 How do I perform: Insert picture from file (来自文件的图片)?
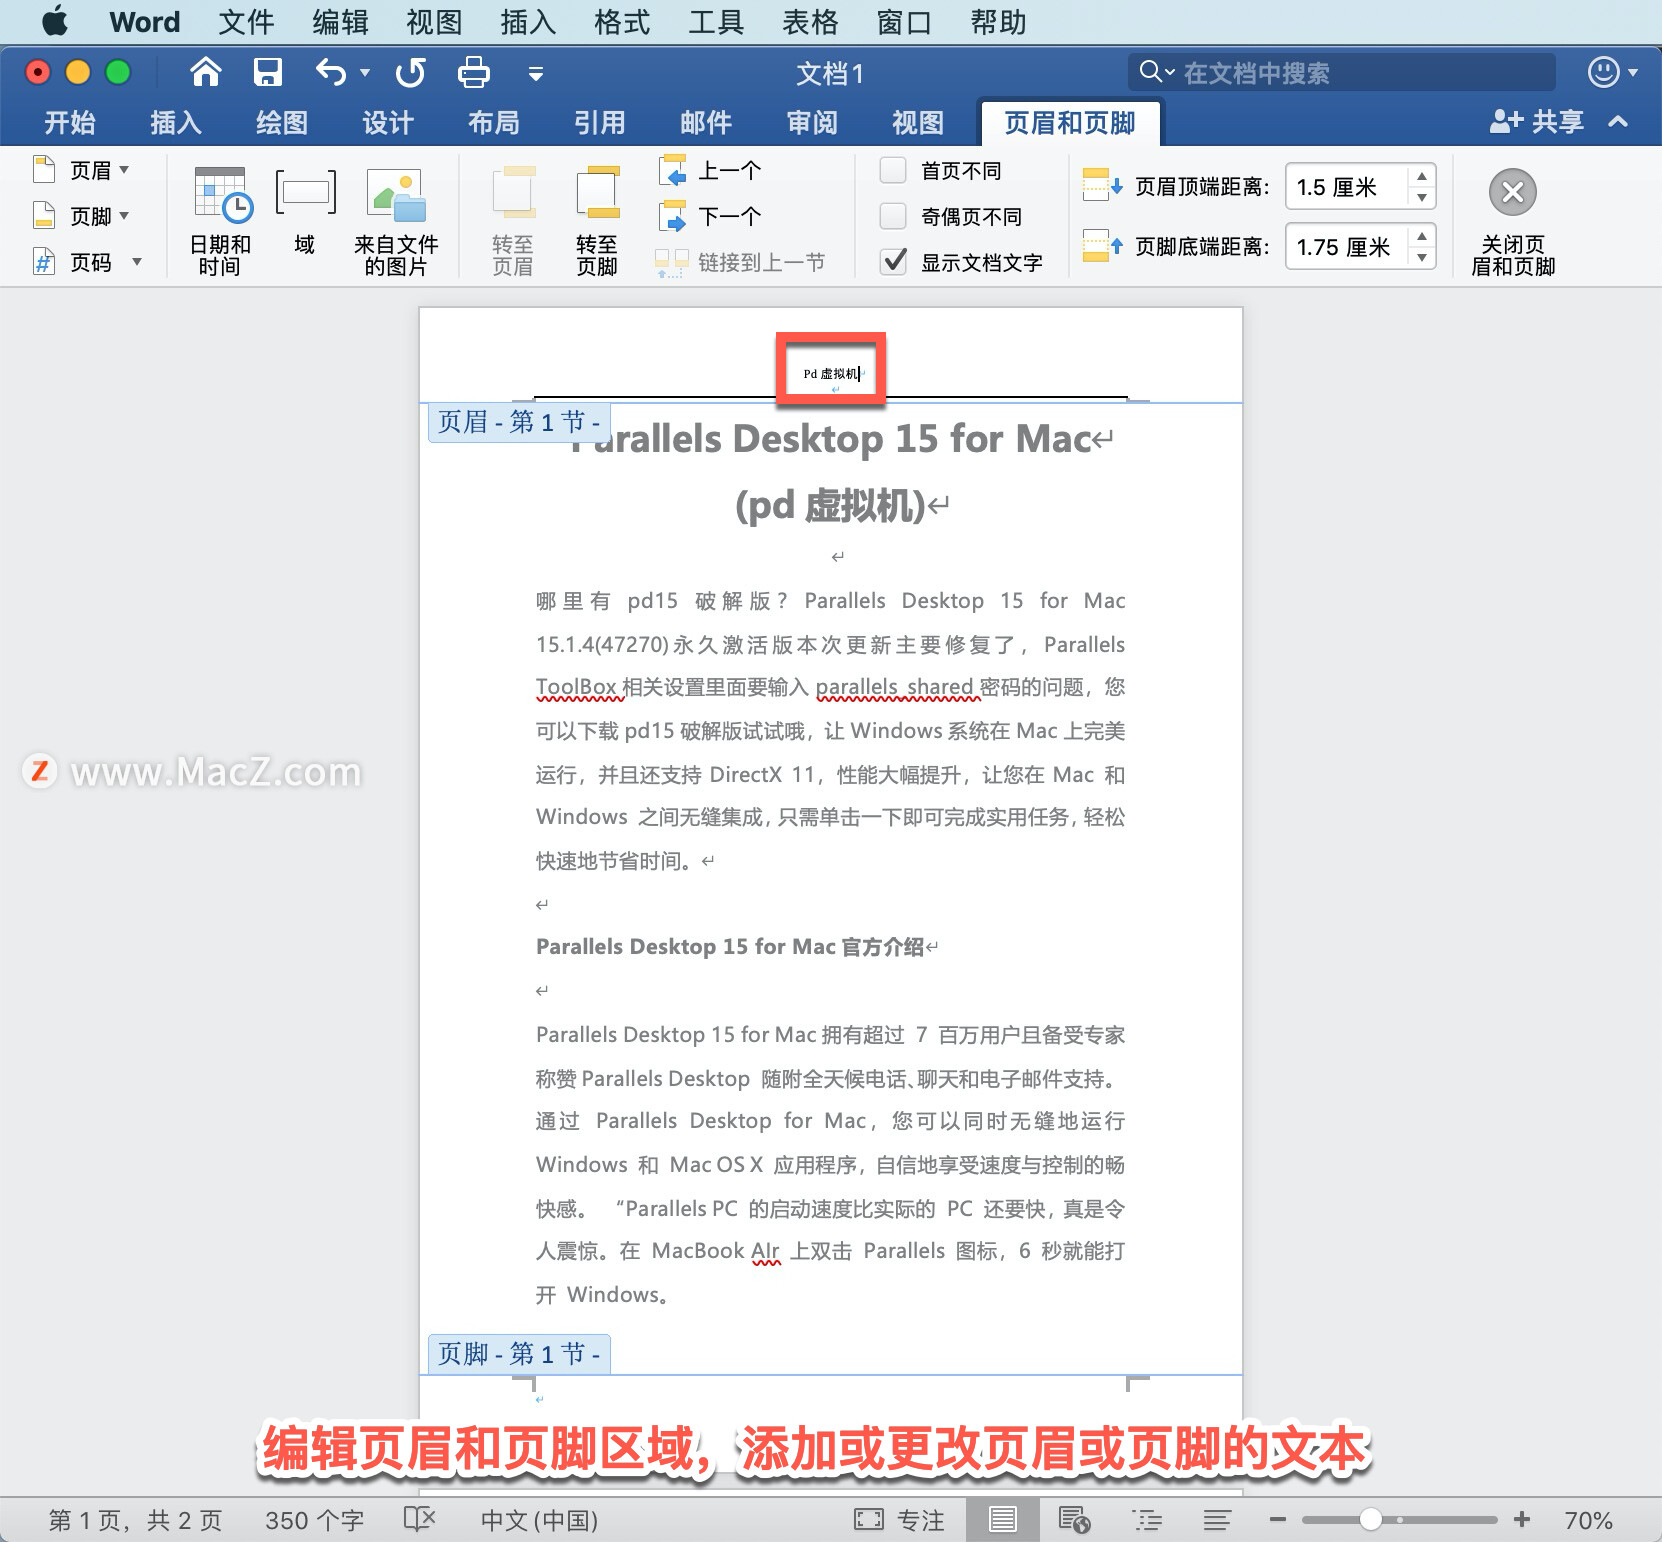[x=396, y=221]
